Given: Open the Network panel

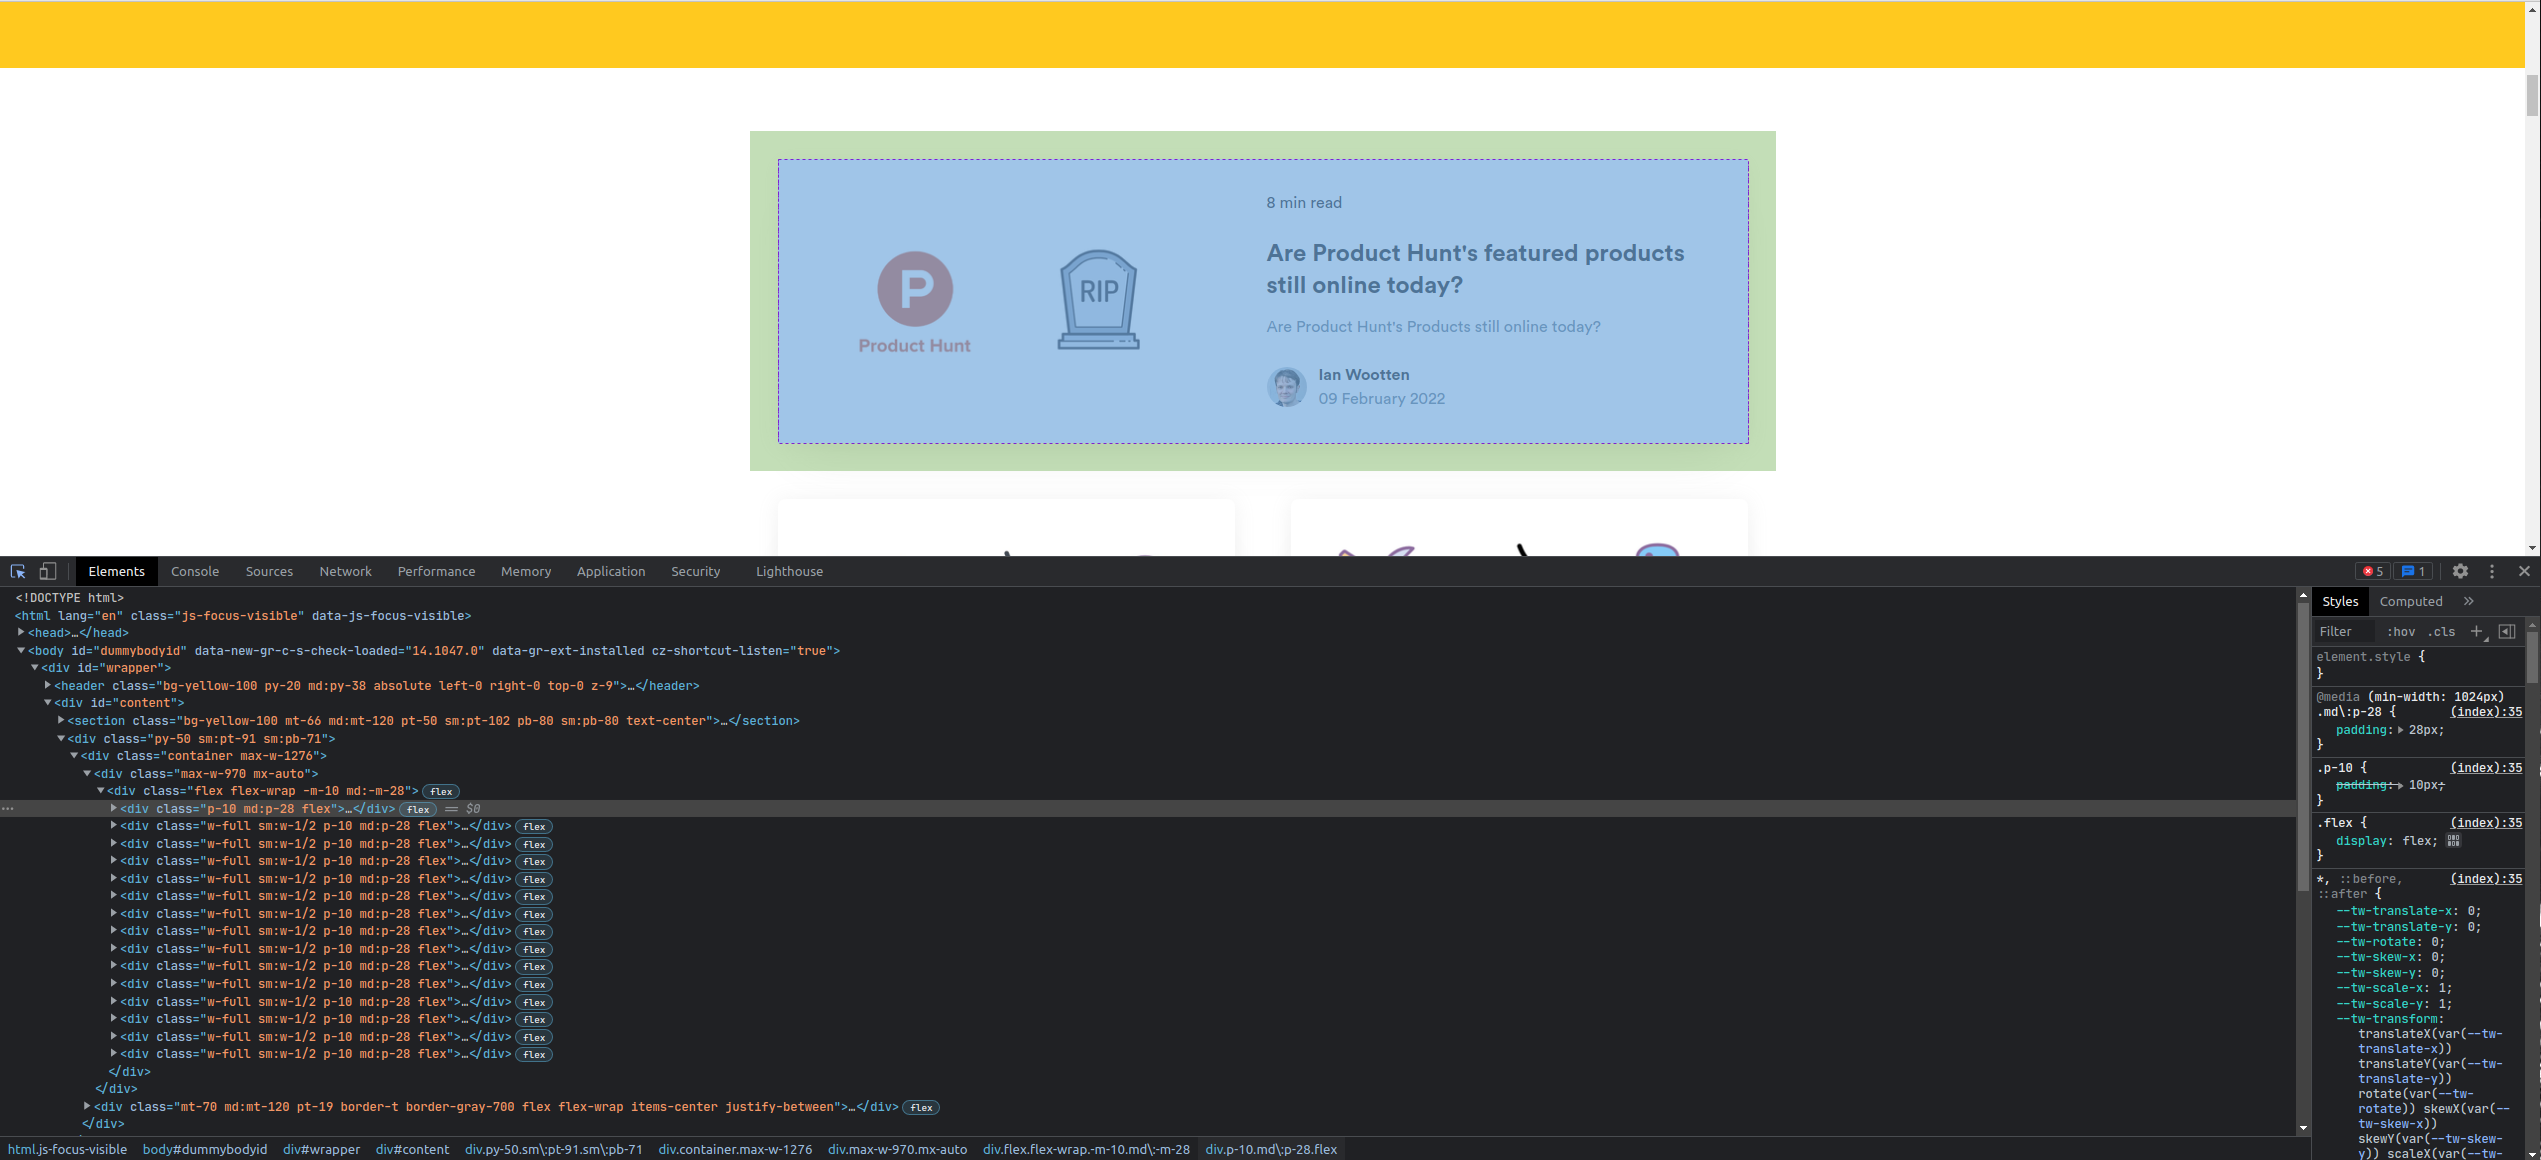Looking at the screenshot, I should [x=345, y=571].
